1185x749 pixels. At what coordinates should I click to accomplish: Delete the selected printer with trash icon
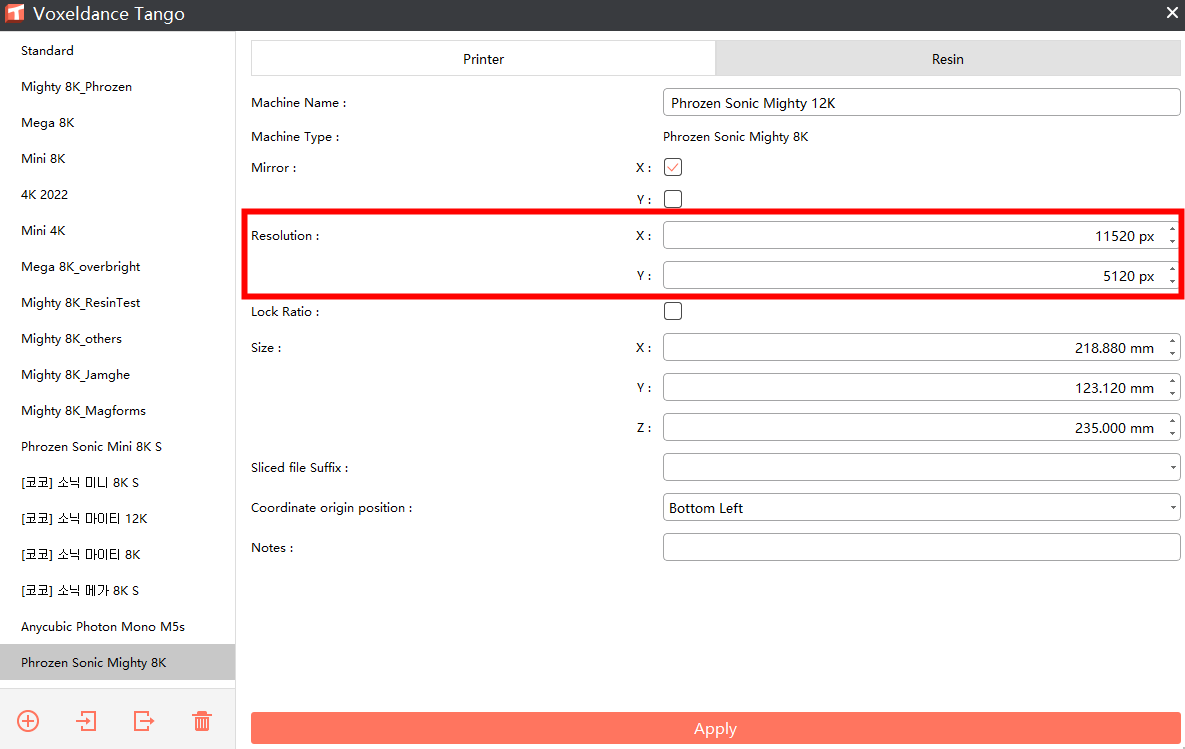click(x=202, y=720)
